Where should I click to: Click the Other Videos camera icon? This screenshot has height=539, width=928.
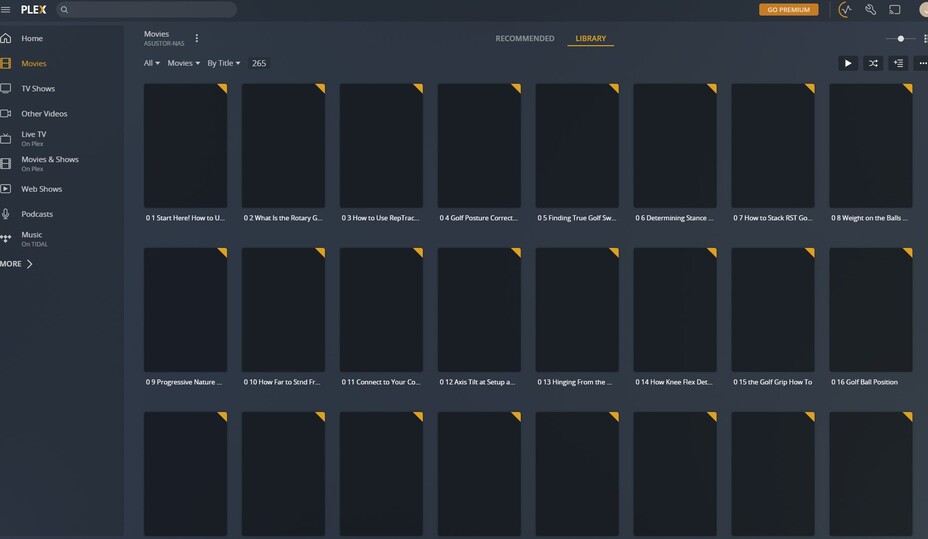(x=6, y=114)
